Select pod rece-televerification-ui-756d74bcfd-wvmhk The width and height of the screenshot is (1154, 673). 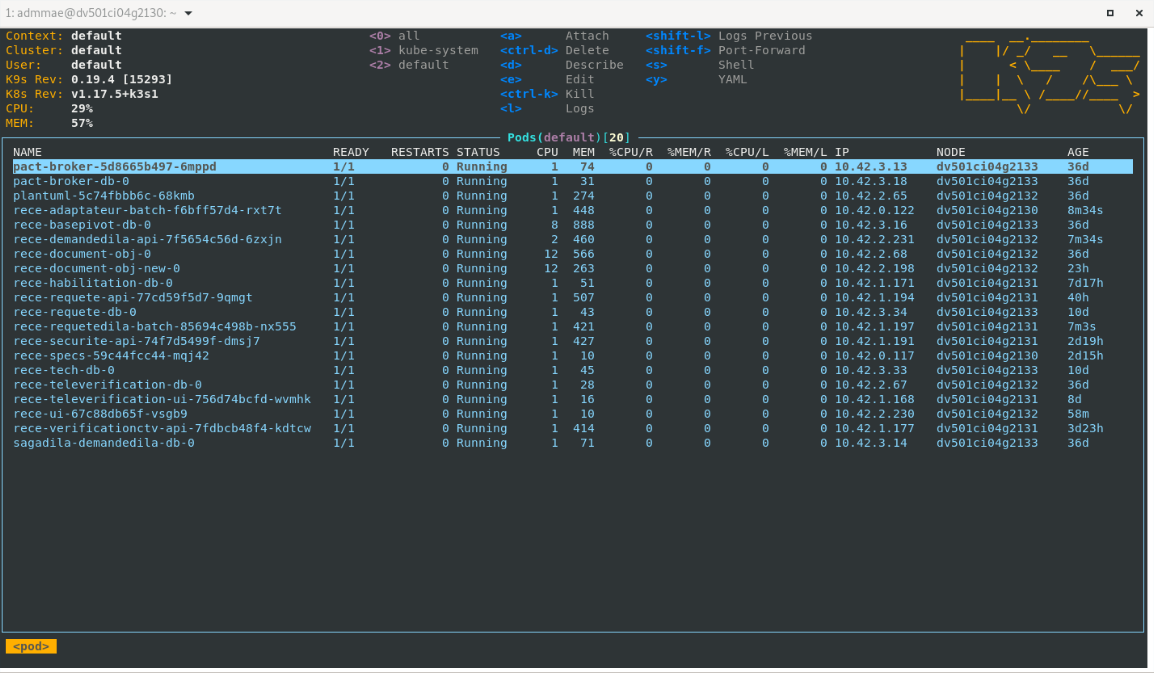pyautogui.click(x=573, y=400)
